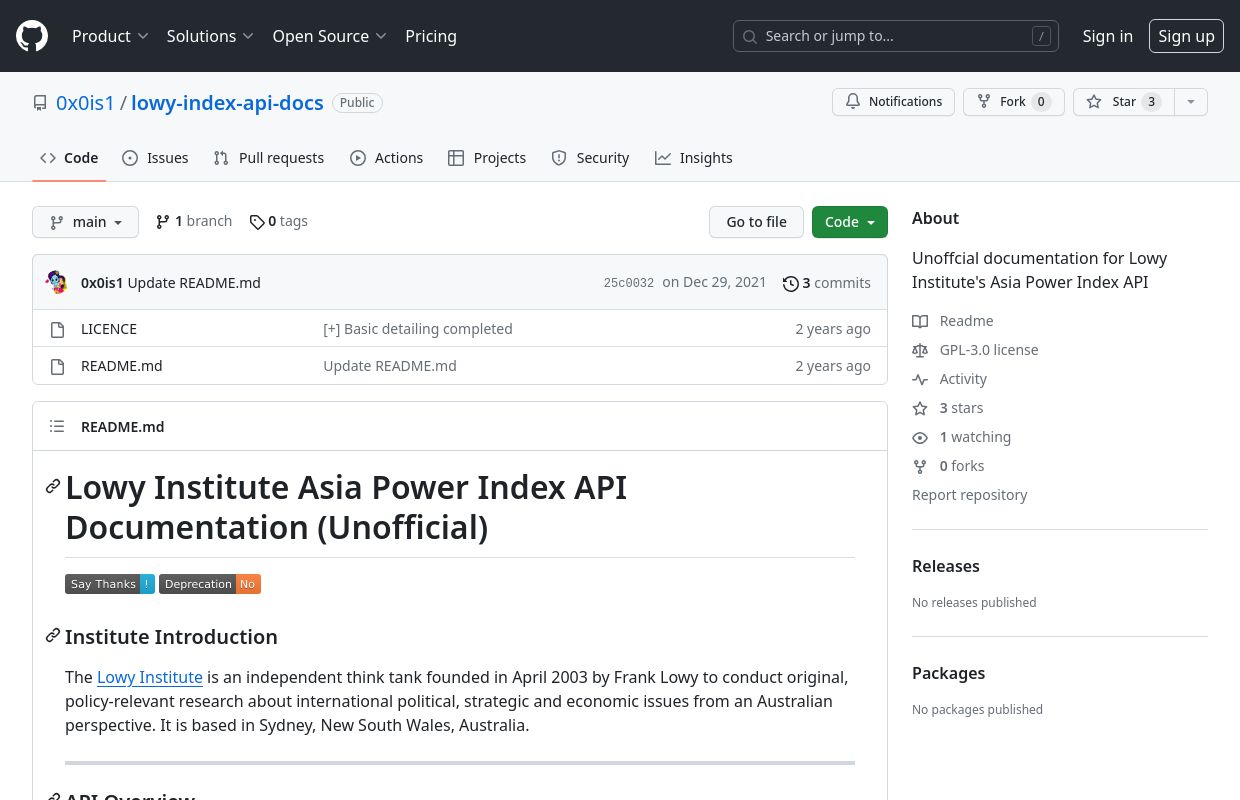Open the Pricing page

(431, 36)
